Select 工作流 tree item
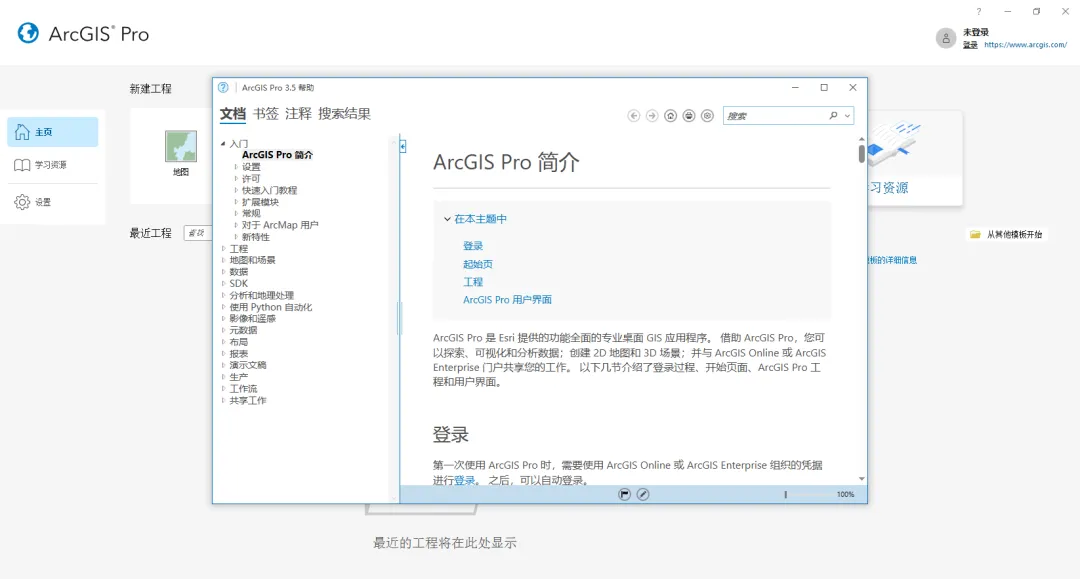This screenshot has height=579, width=1080. pos(243,389)
